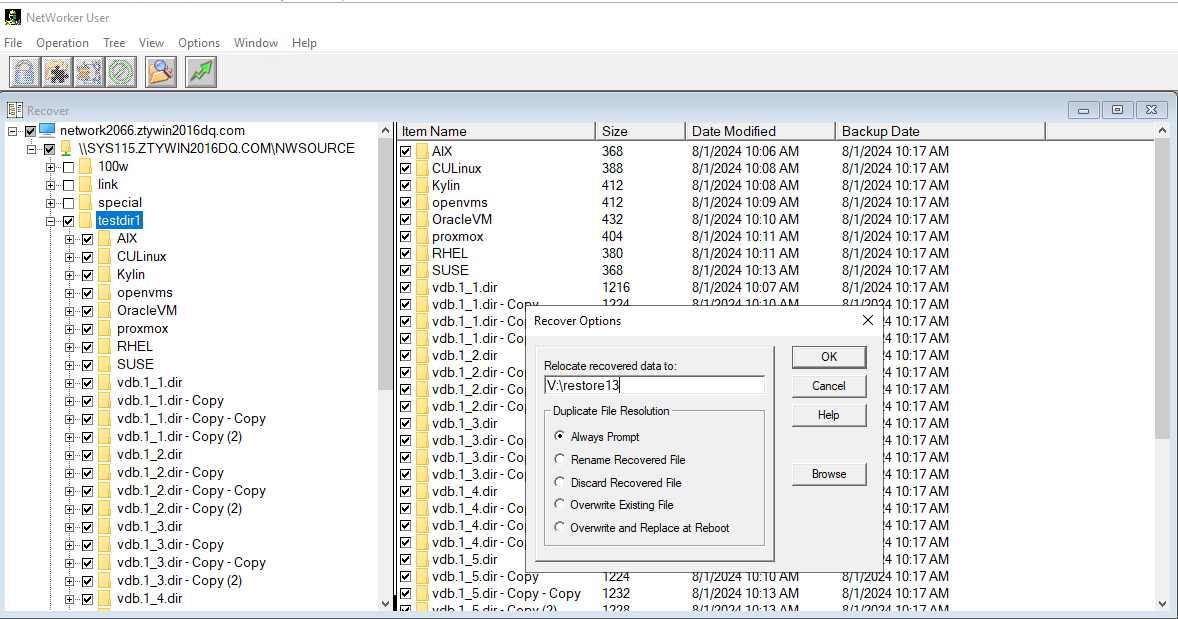
Task: Sort by the Backup Date column header
Action: click(x=940, y=131)
